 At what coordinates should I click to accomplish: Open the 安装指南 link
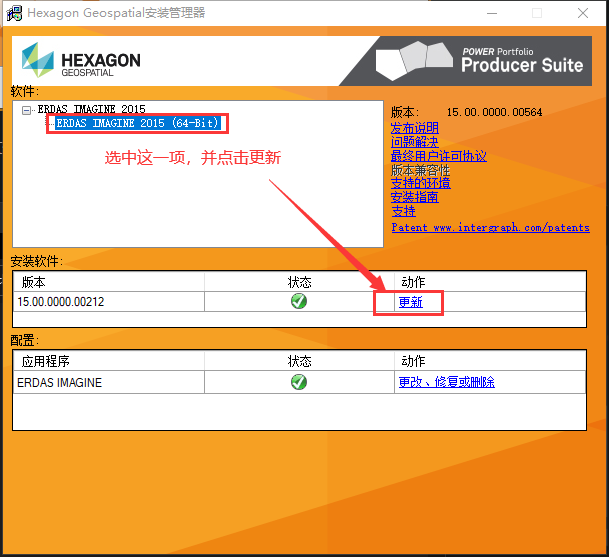[x=415, y=197]
